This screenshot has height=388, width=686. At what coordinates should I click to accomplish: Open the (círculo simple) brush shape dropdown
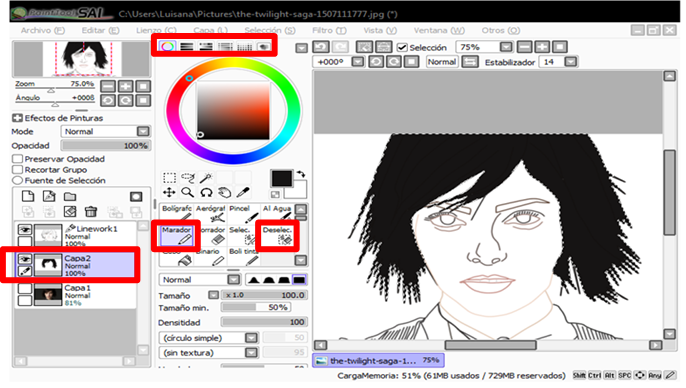[208, 338]
